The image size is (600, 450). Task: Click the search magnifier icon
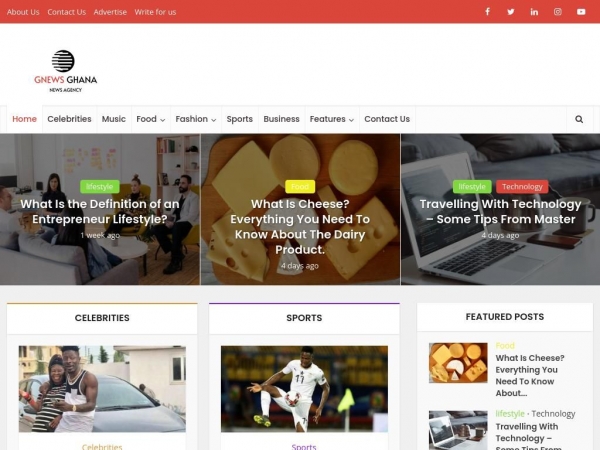579,119
